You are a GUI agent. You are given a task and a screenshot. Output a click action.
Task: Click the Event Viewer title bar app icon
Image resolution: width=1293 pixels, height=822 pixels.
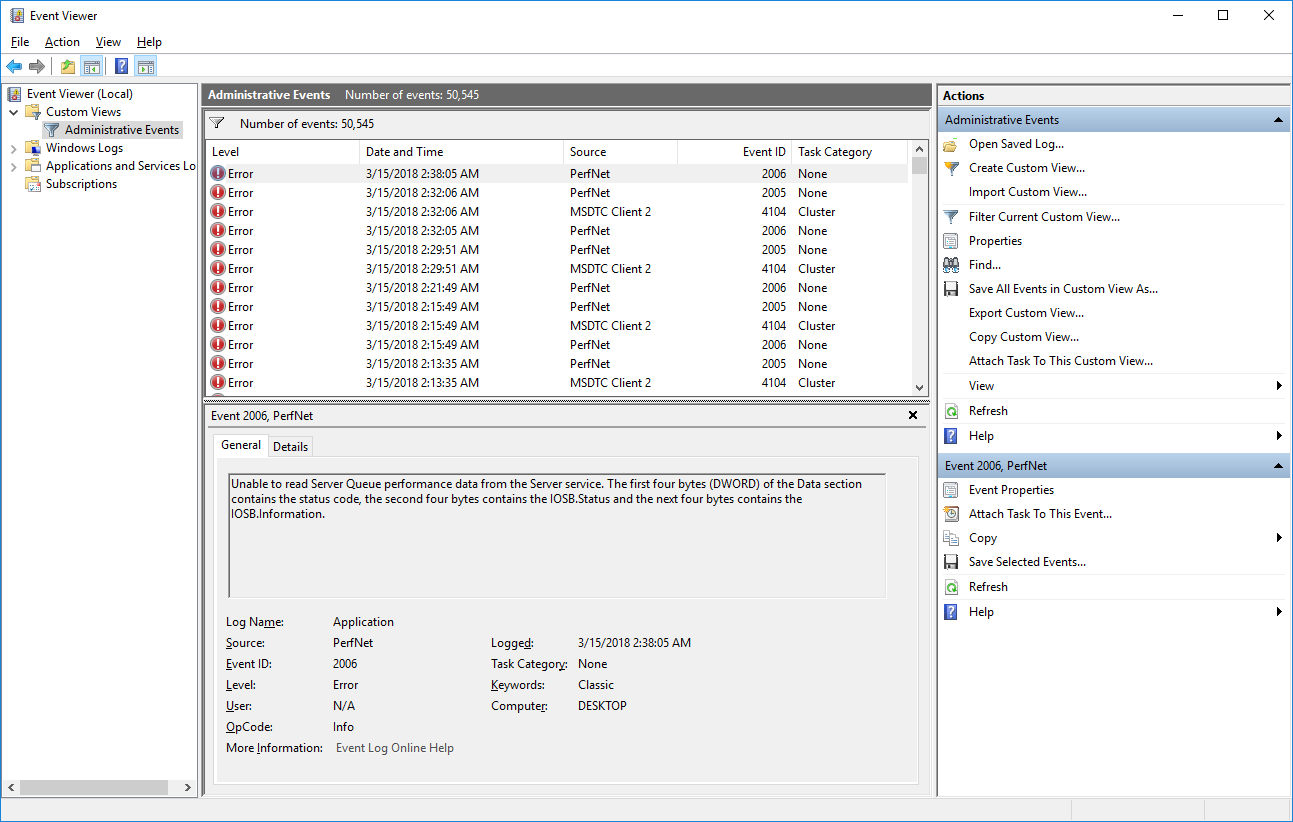click(17, 15)
